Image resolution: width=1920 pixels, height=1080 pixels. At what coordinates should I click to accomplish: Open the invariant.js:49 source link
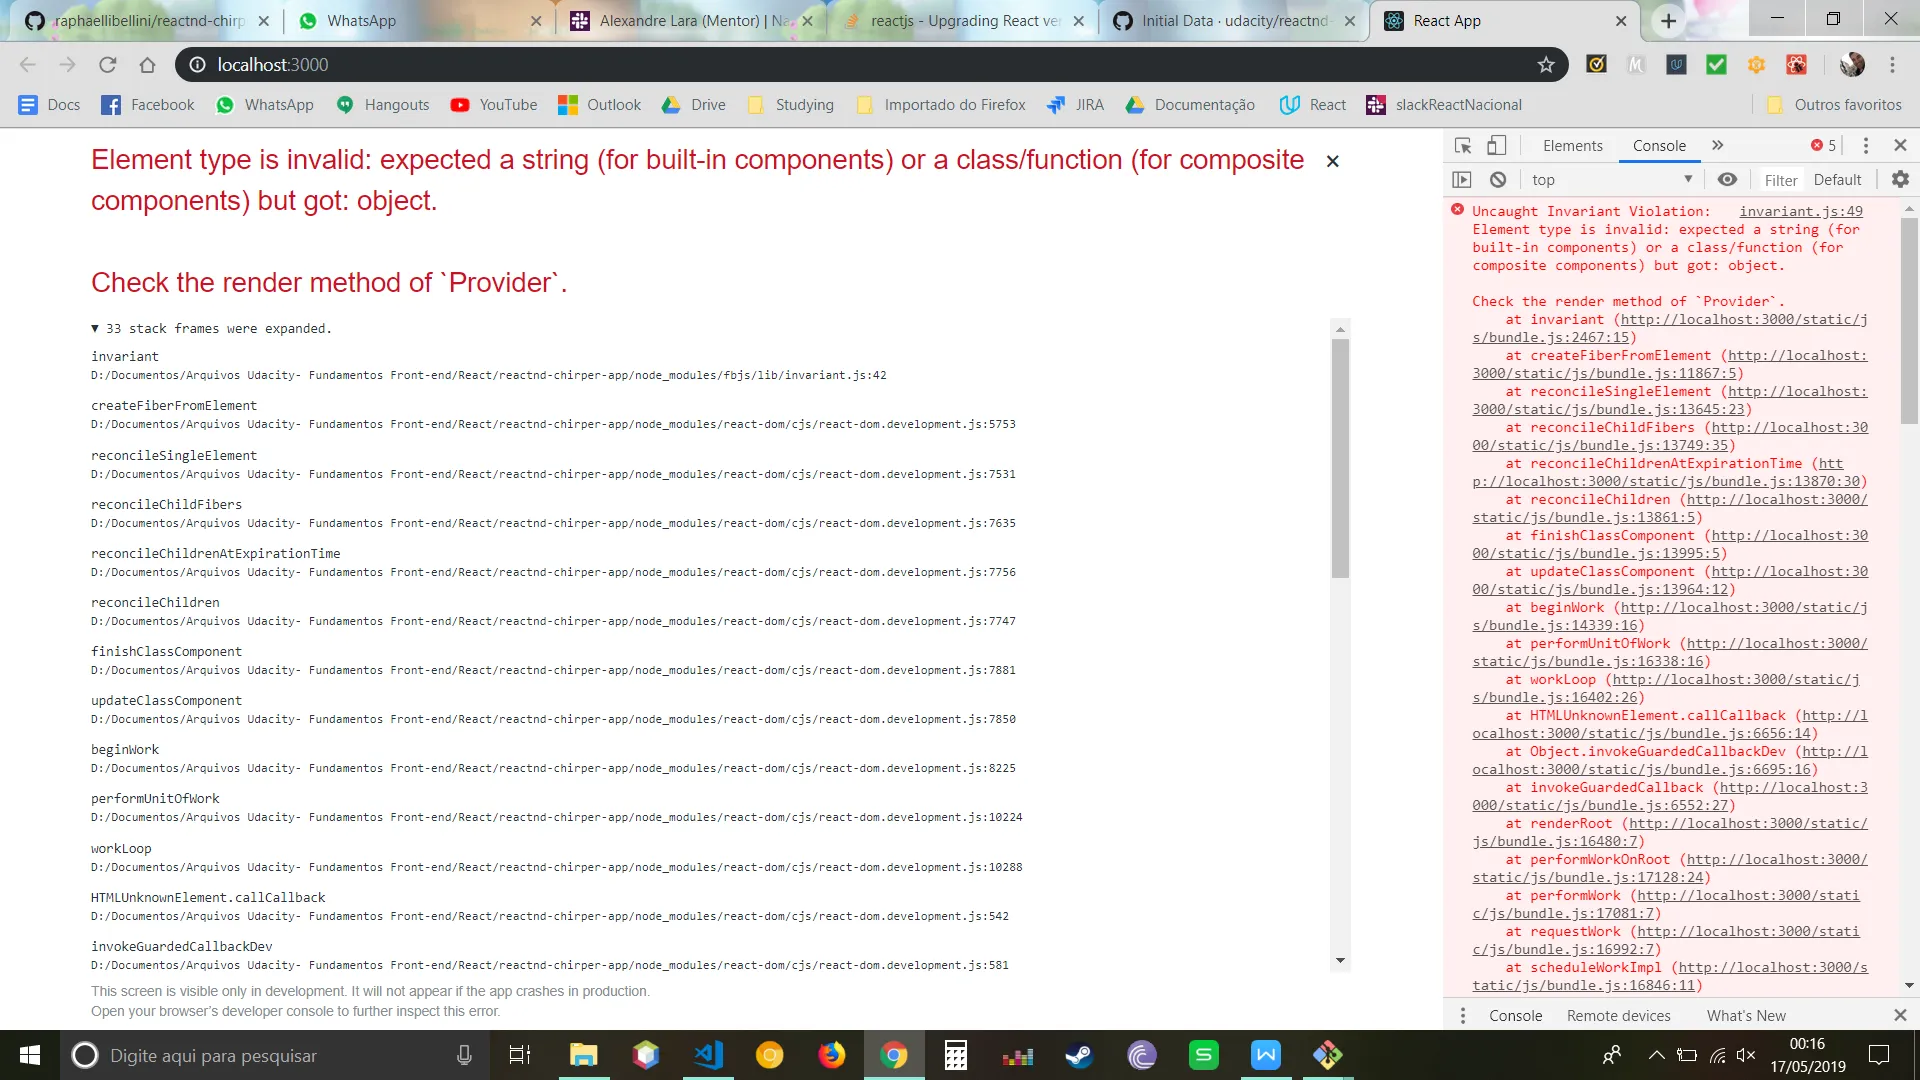[1800, 211]
